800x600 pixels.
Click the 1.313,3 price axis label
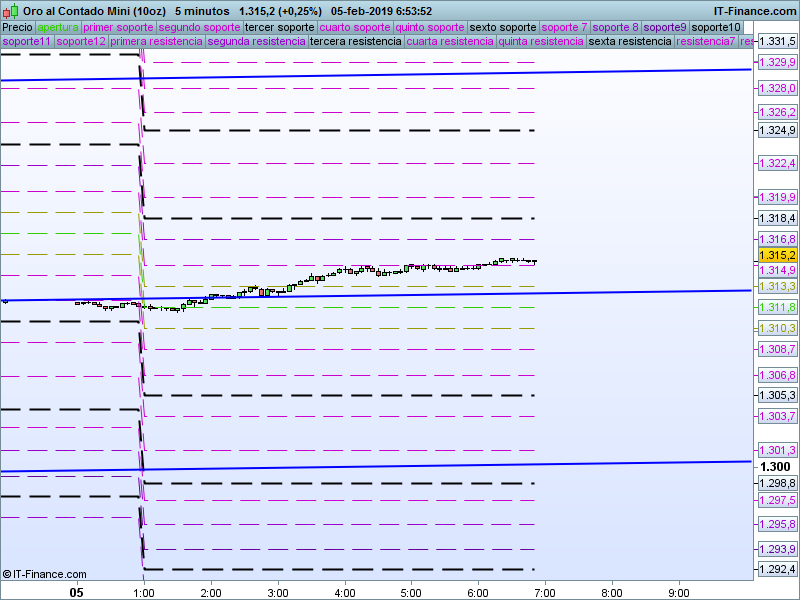(778, 286)
